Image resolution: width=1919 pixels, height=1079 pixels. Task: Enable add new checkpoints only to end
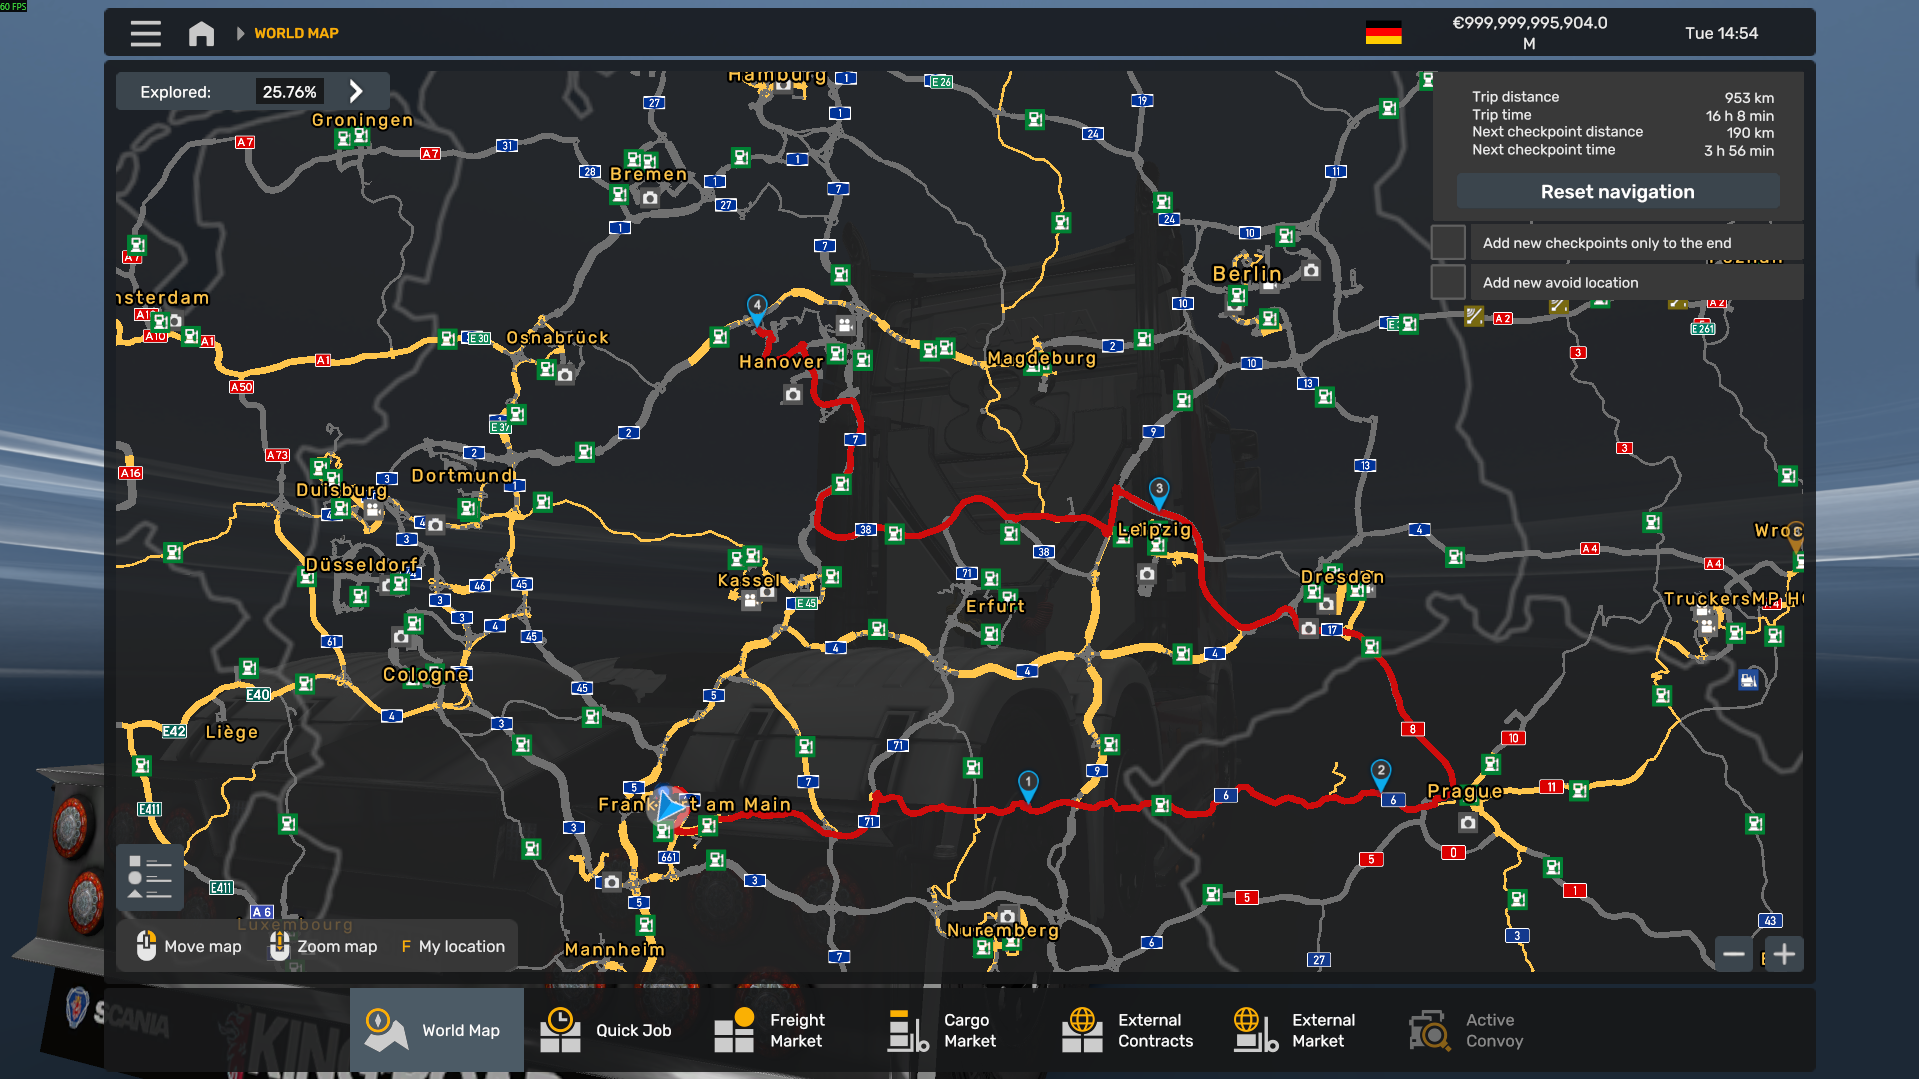point(1448,243)
